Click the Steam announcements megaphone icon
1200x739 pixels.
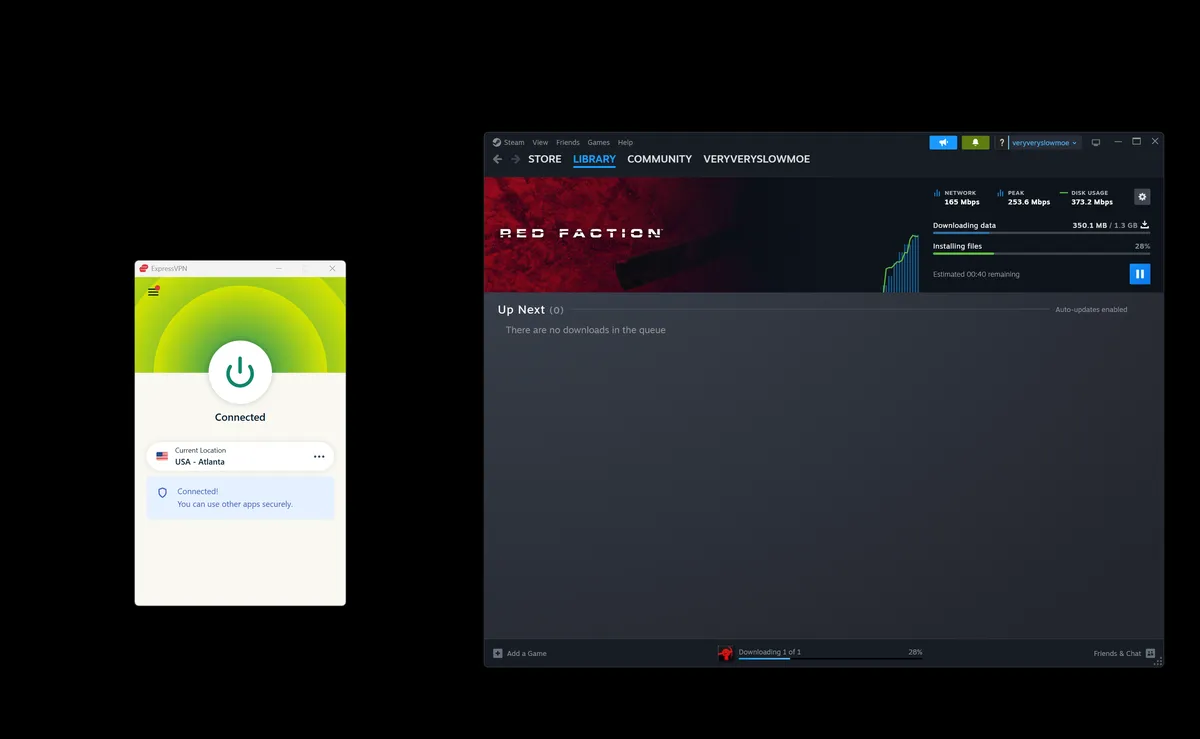(x=943, y=143)
